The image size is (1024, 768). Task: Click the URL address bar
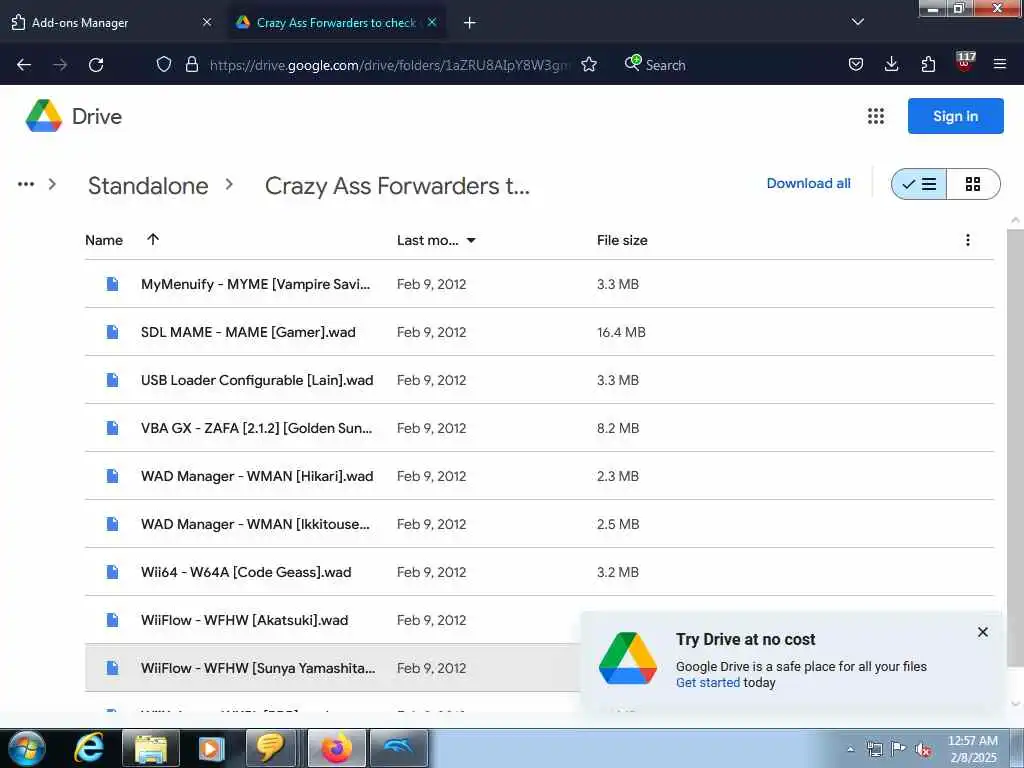(389, 65)
